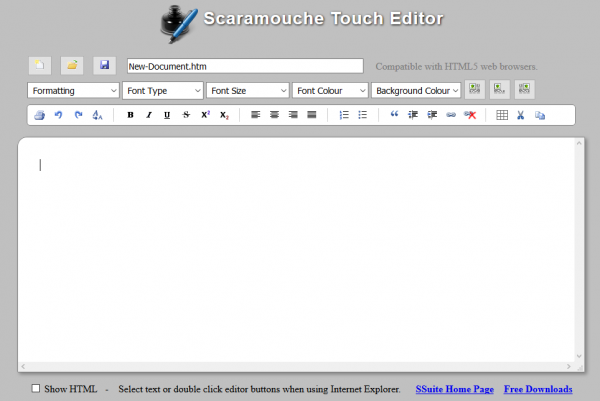The width and height of the screenshot is (600, 401).
Task: Click the horizontal scrollbar right arrow
Action: 569,367
